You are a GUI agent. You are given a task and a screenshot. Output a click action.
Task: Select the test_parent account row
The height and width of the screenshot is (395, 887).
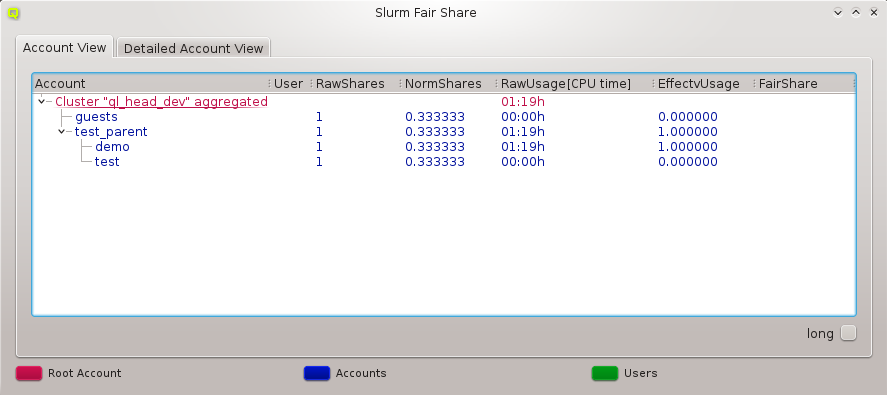[444, 132]
